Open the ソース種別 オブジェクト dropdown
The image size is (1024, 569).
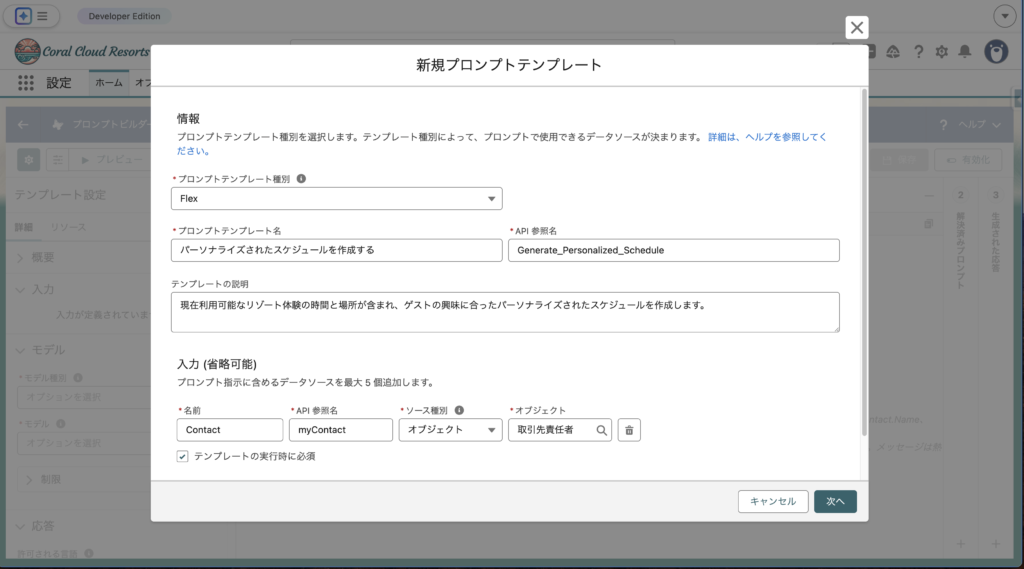[x=450, y=430]
